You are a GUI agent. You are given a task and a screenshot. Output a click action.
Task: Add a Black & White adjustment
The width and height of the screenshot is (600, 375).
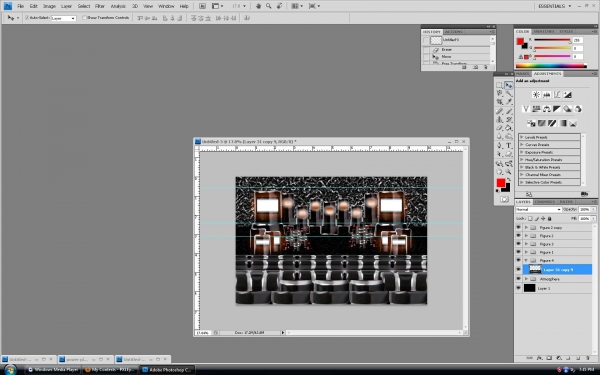557,109
